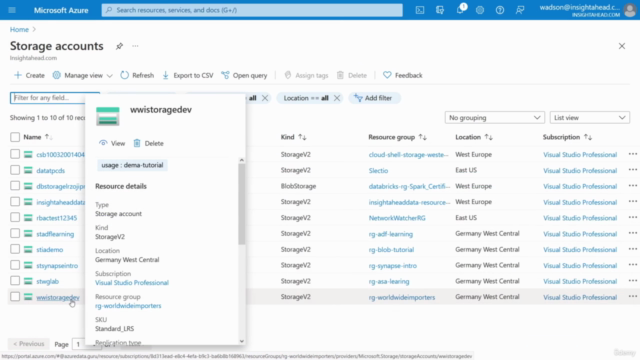Click Delete in wwistoragedev popup

(149, 143)
